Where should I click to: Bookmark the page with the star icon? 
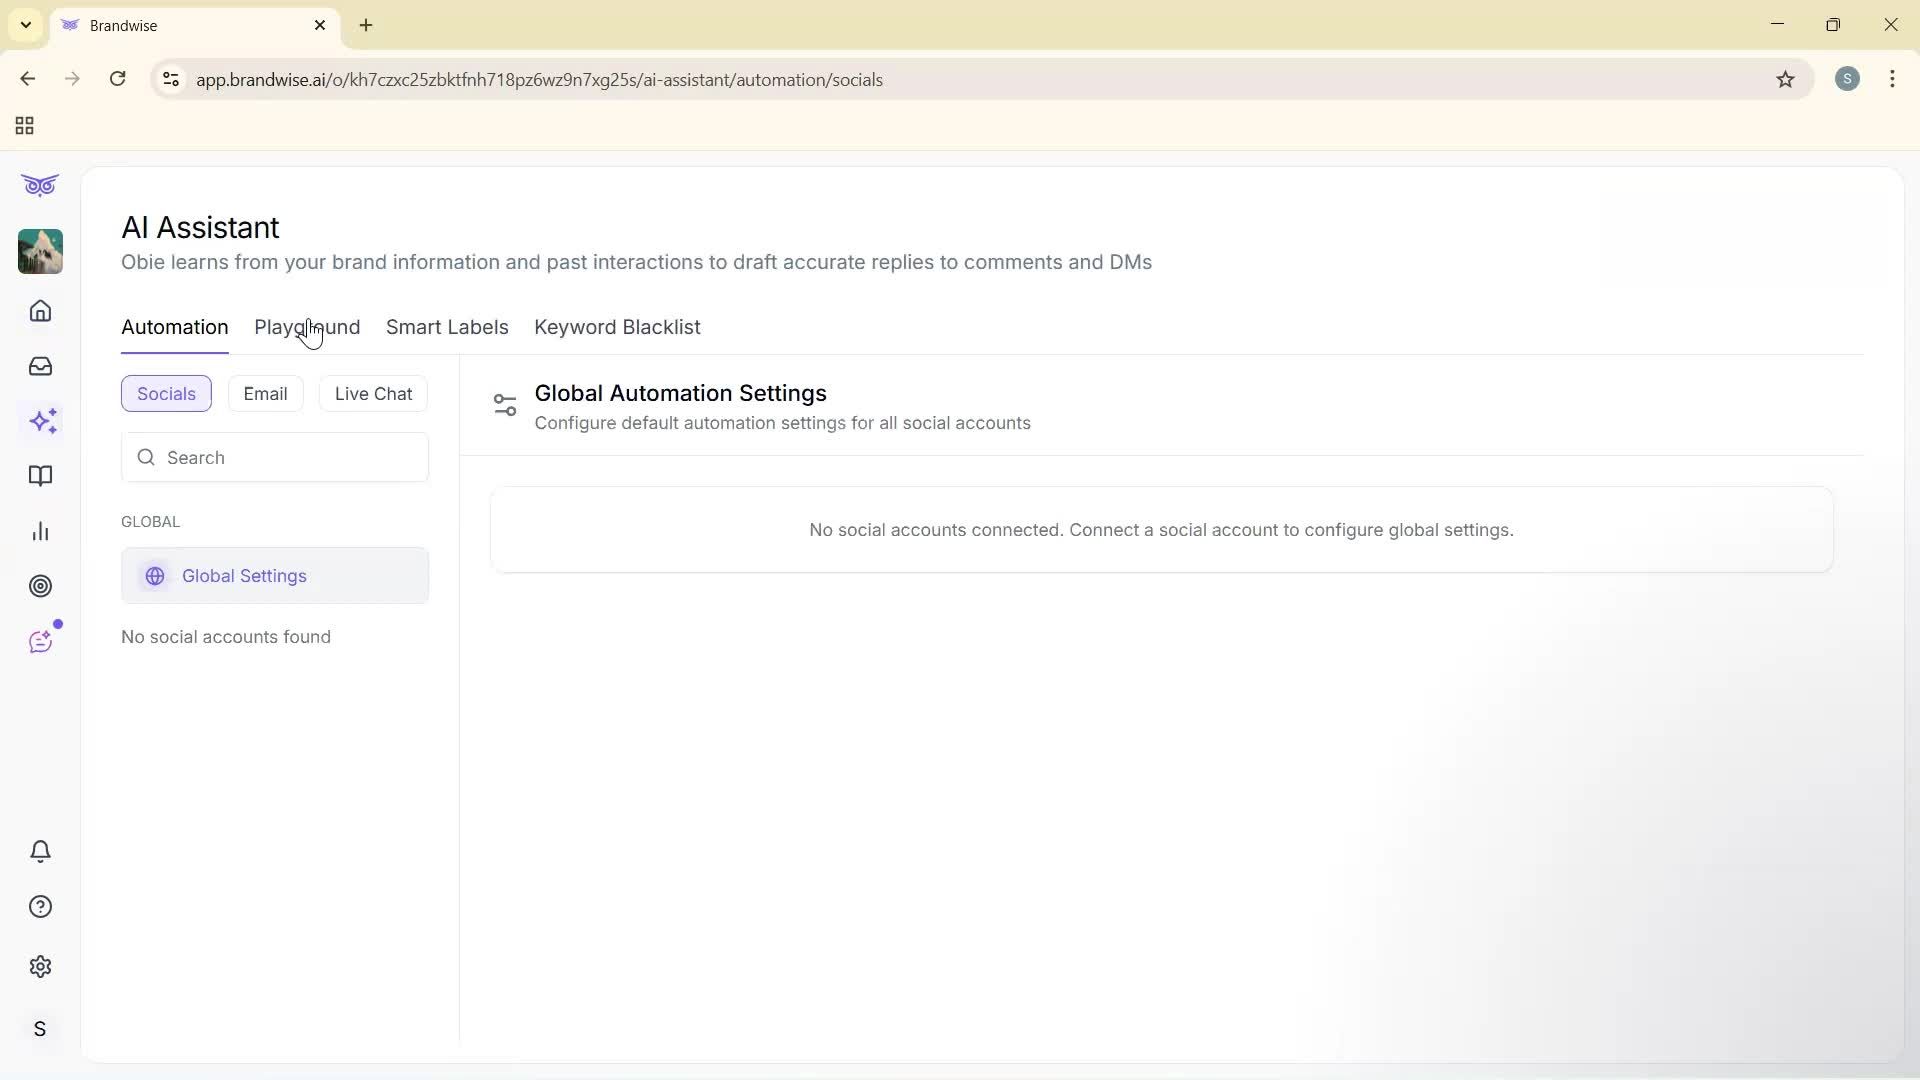coord(1787,79)
